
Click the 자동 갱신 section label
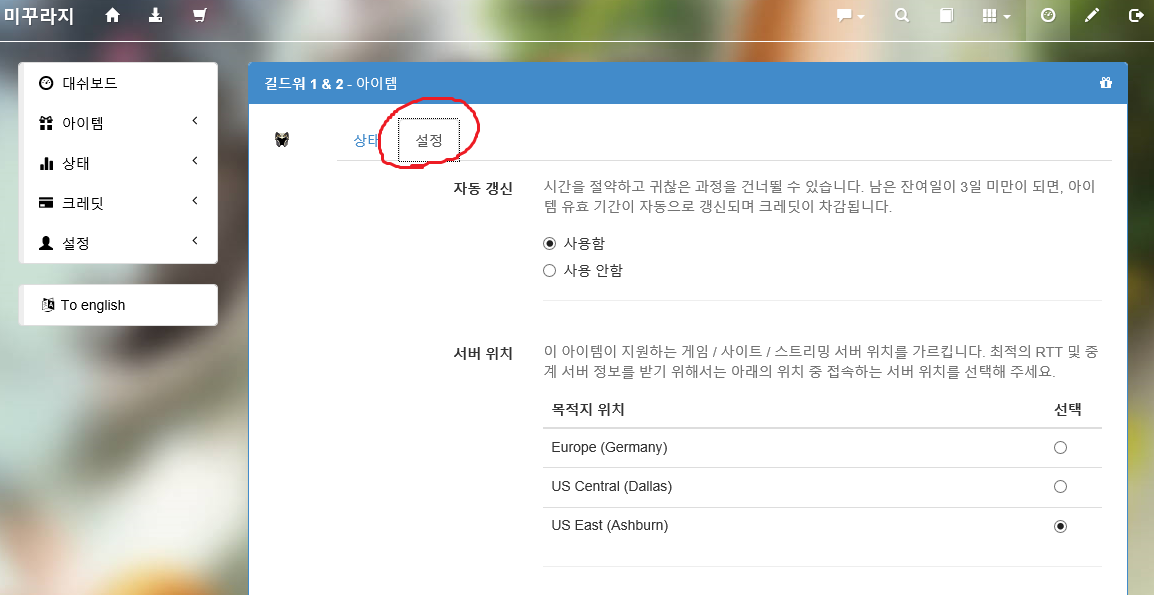483,188
